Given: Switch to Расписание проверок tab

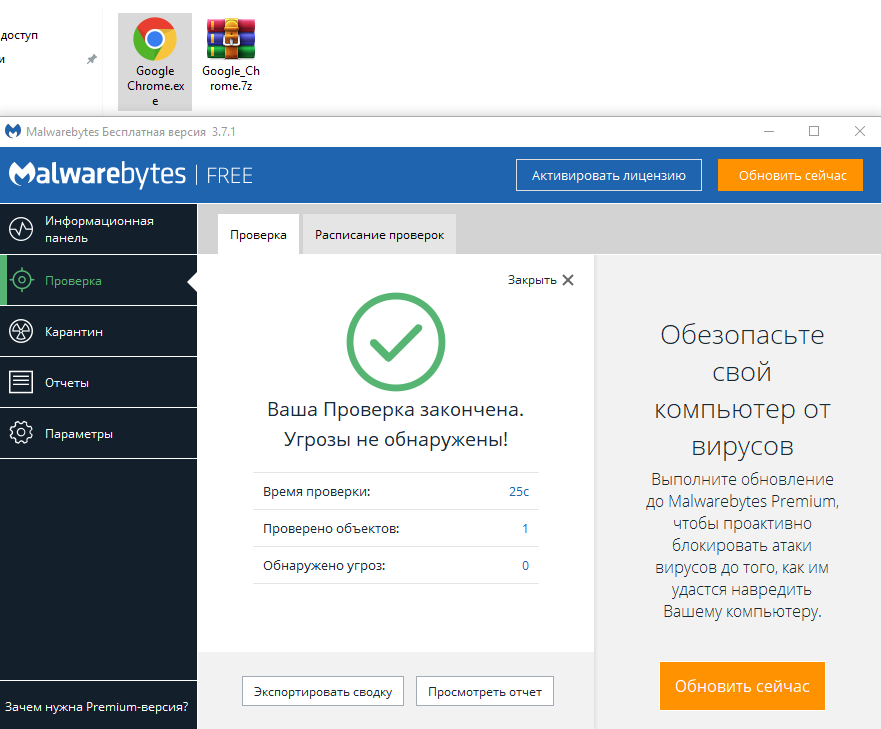Looking at the screenshot, I should point(379,234).
